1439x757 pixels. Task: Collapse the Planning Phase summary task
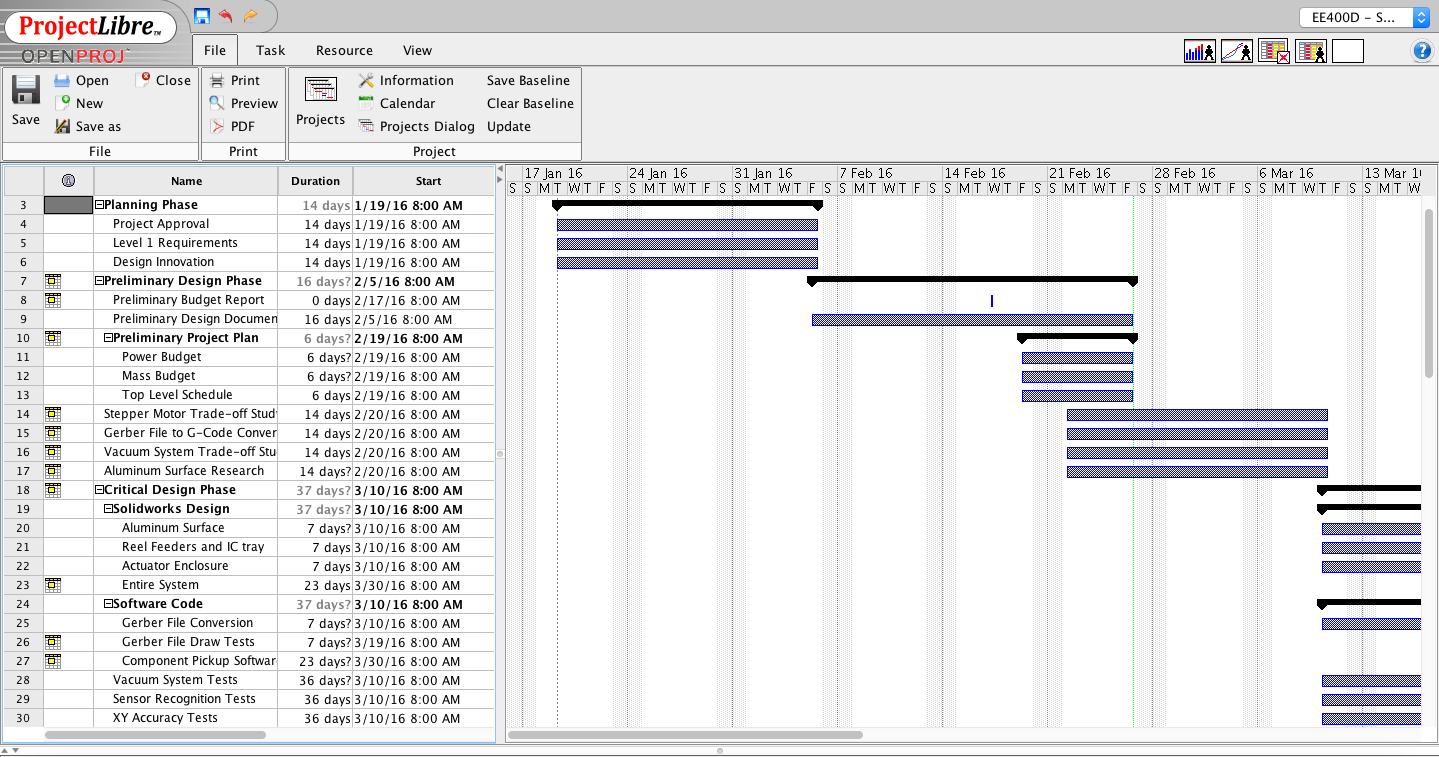100,205
